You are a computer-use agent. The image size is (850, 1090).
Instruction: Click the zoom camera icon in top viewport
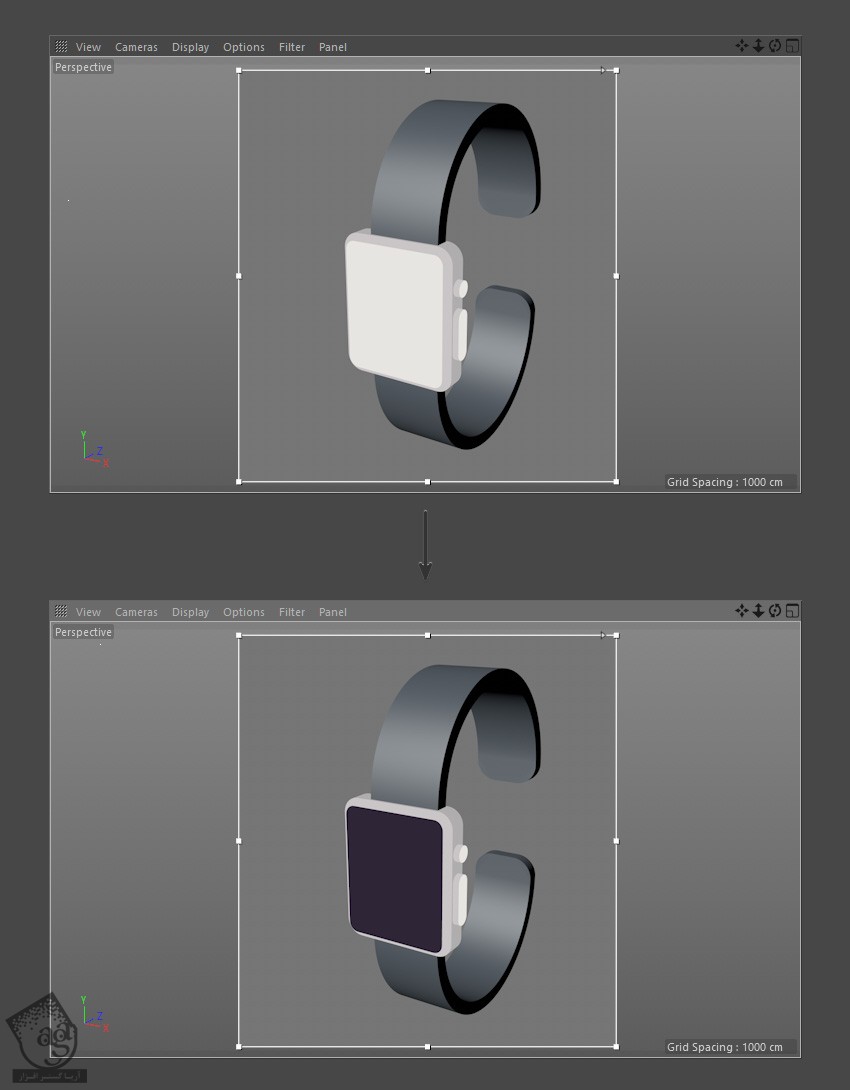point(758,46)
